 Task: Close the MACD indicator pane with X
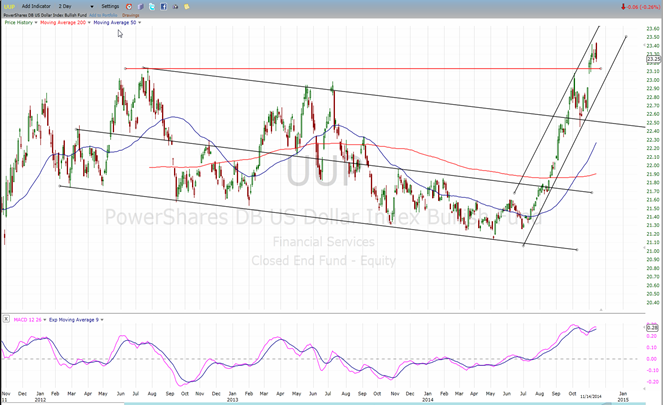(x=6, y=319)
